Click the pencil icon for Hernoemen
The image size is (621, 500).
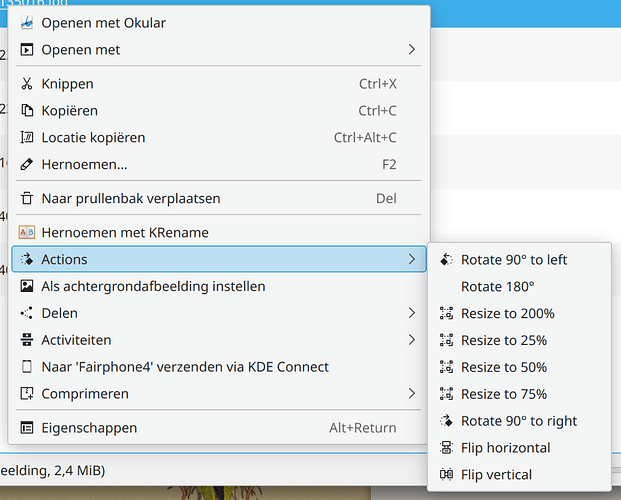point(27,164)
